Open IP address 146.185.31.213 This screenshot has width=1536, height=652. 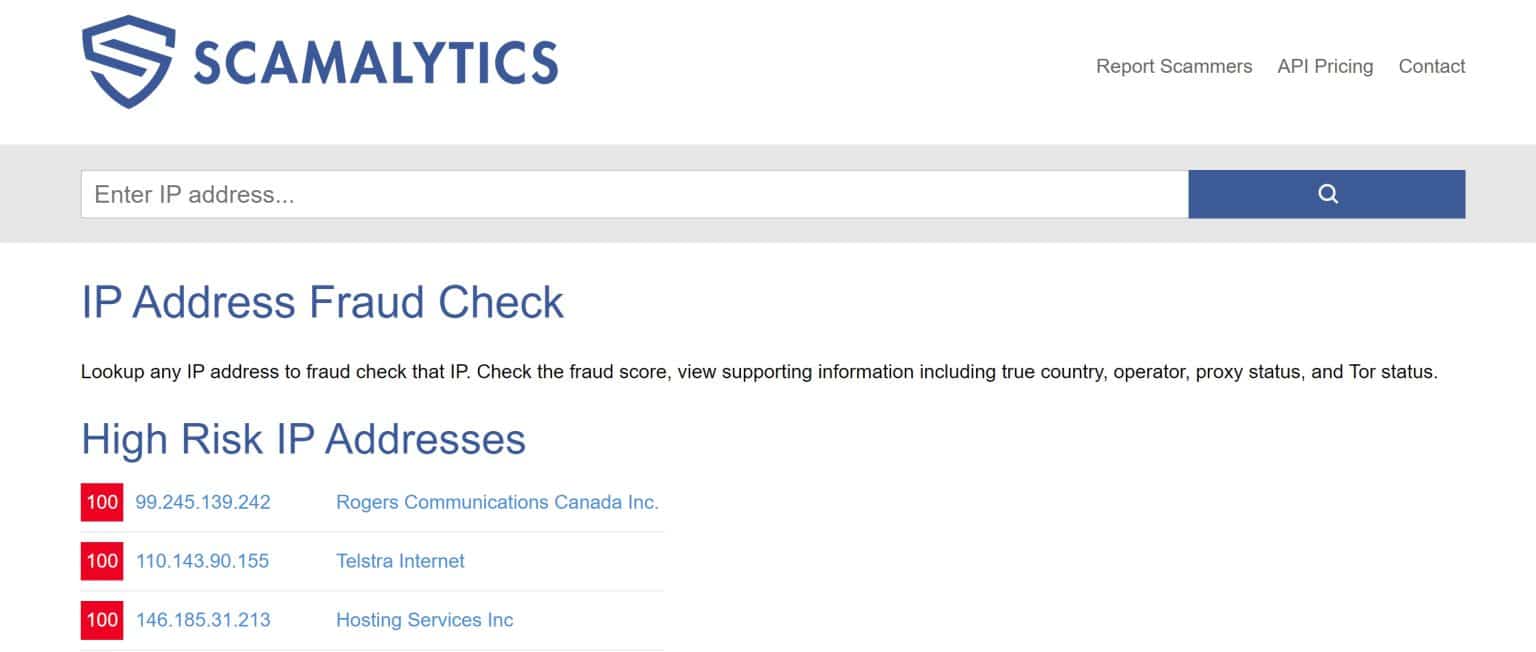tap(203, 620)
